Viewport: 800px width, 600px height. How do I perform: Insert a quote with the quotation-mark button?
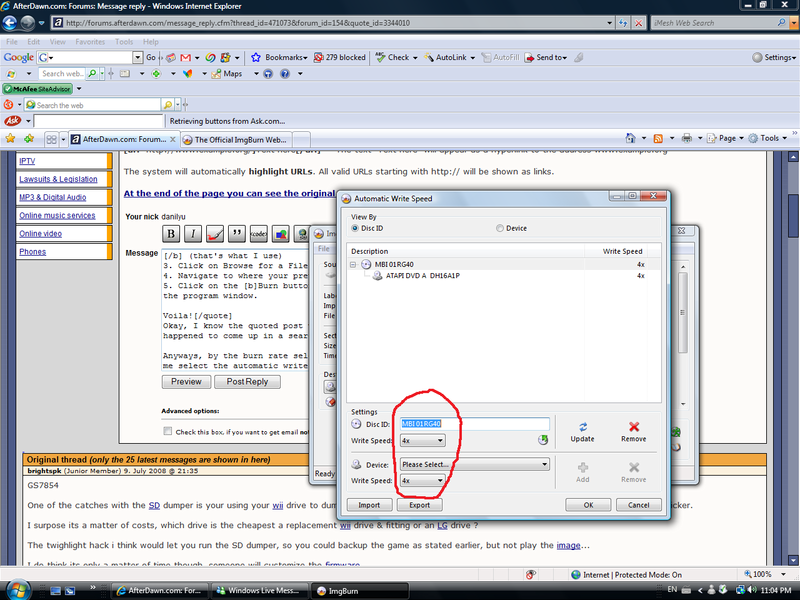(x=237, y=234)
